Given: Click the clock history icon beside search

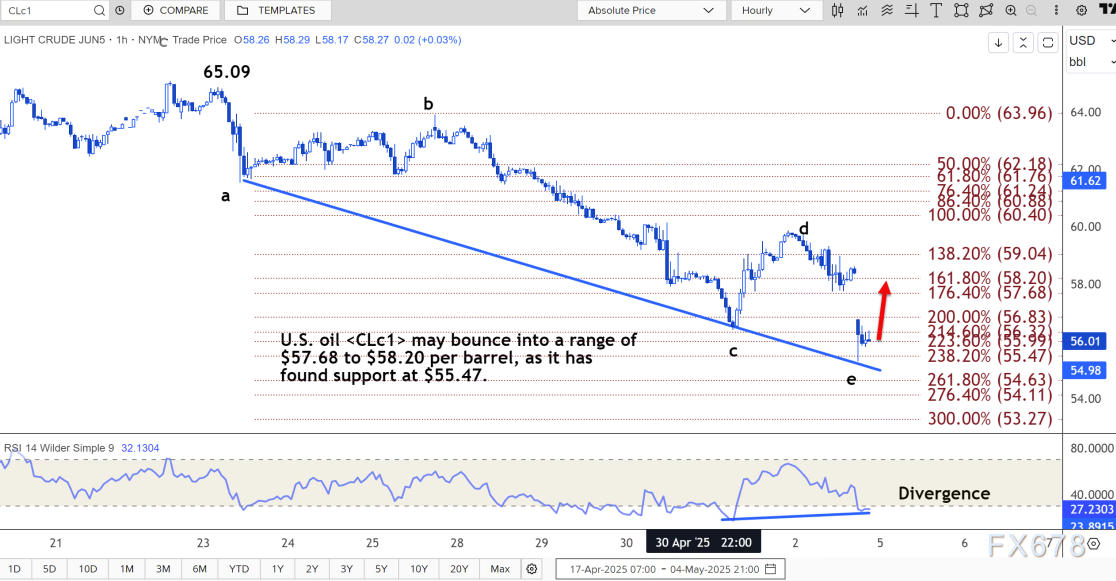Looking at the screenshot, I should [x=120, y=10].
